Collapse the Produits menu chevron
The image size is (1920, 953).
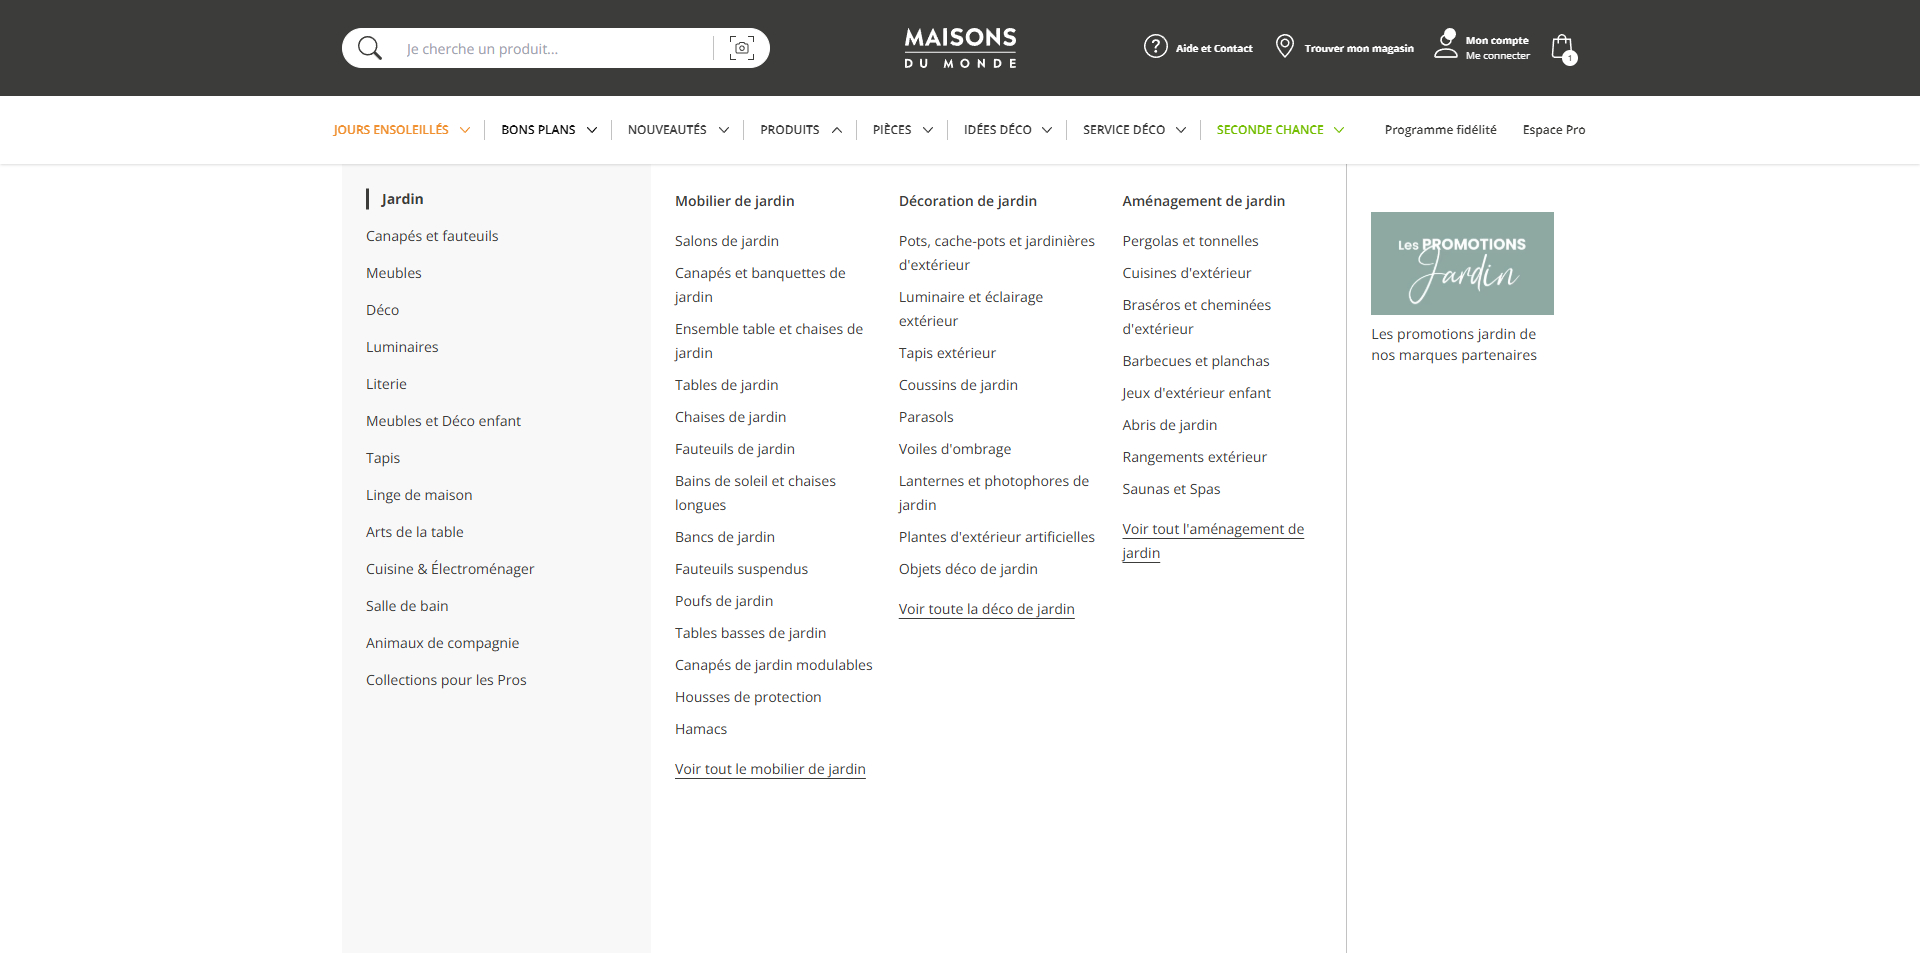(x=837, y=130)
